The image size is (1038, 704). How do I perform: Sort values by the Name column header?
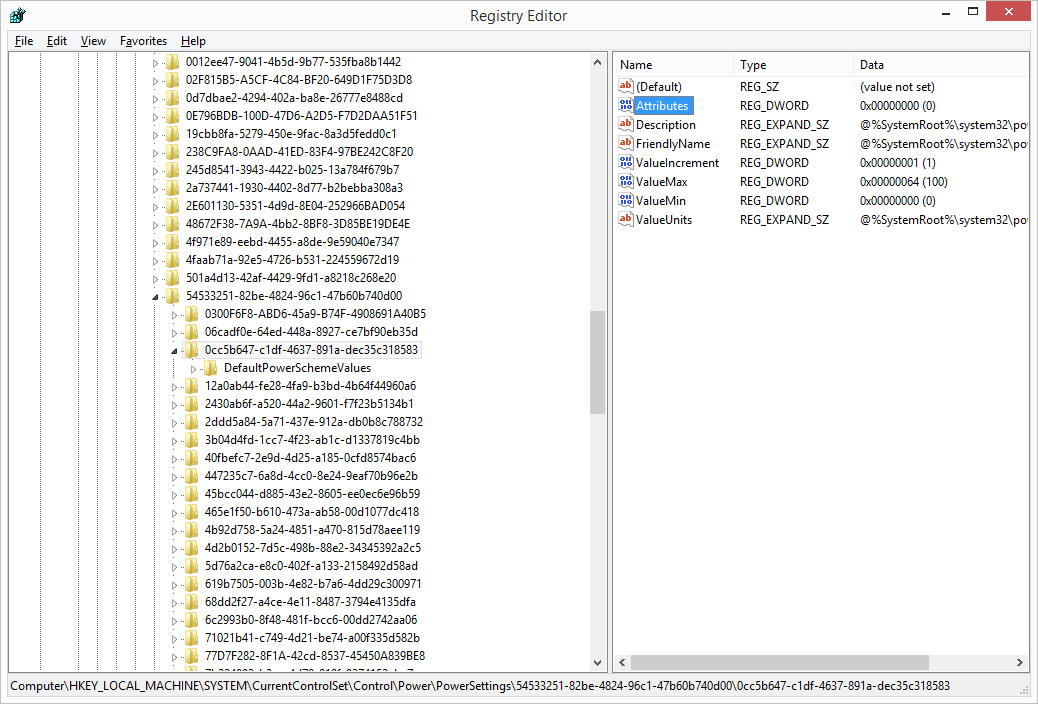click(x=673, y=65)
